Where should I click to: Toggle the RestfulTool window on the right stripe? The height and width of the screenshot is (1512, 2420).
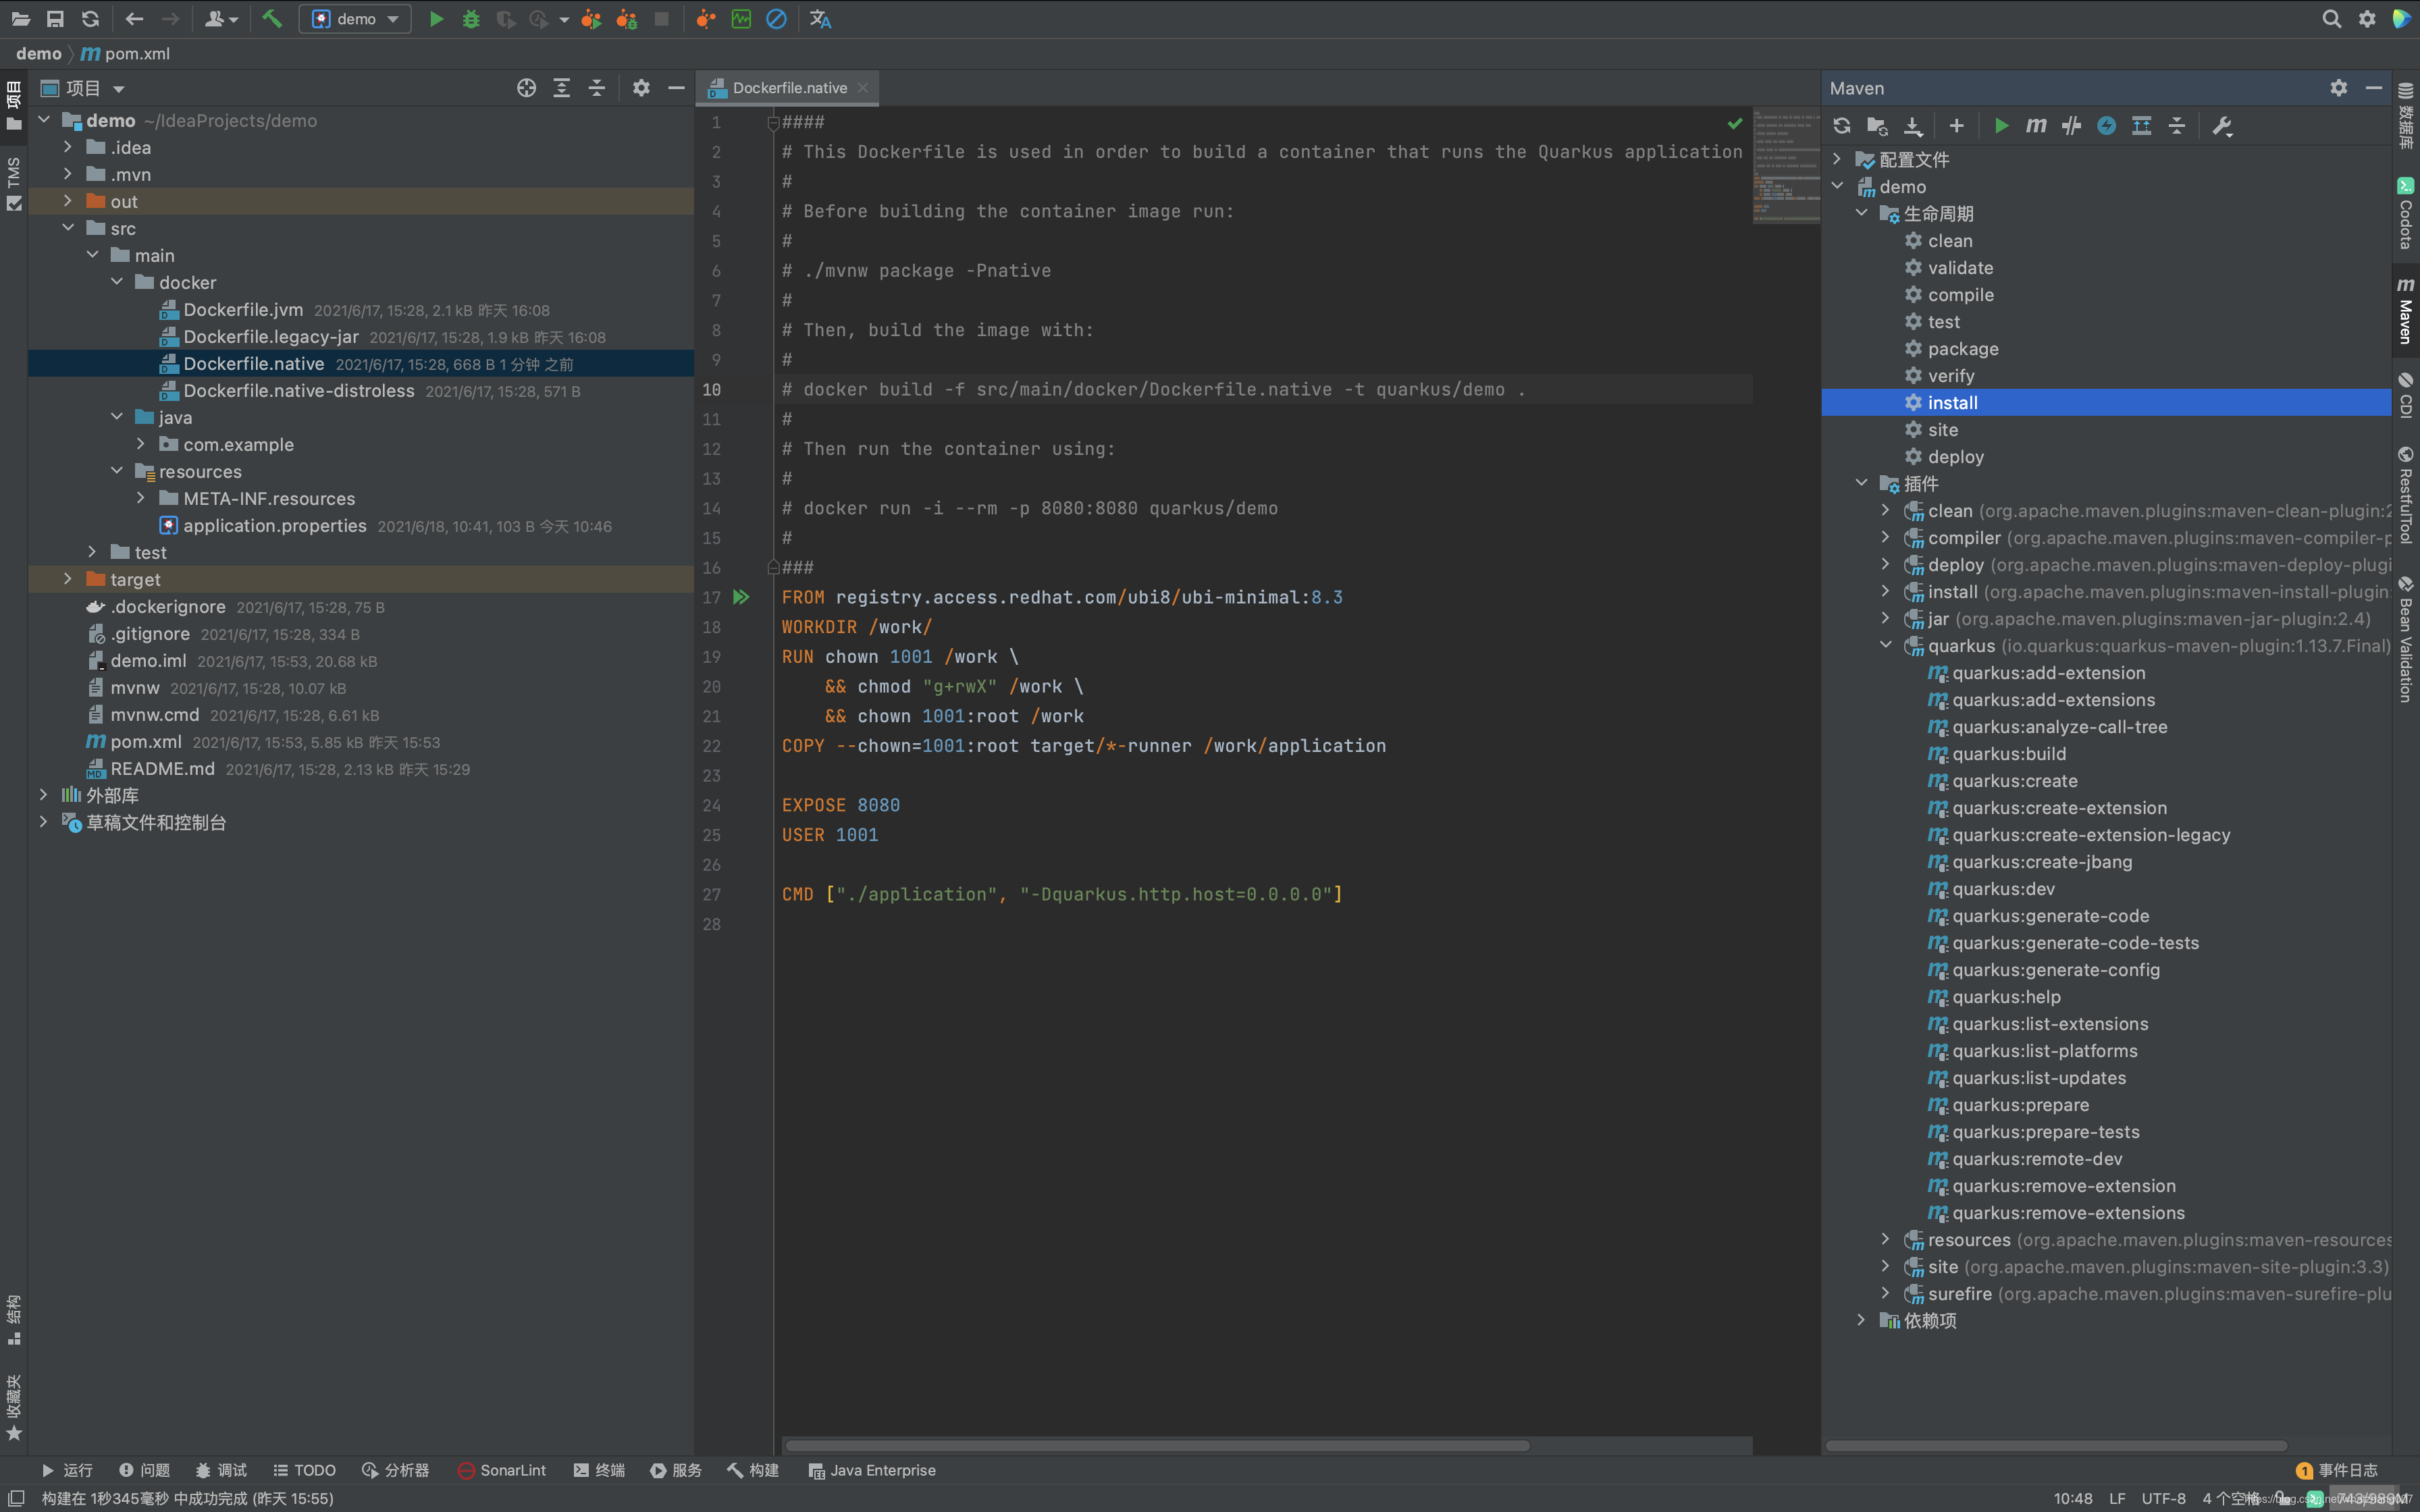(2406, 495)
